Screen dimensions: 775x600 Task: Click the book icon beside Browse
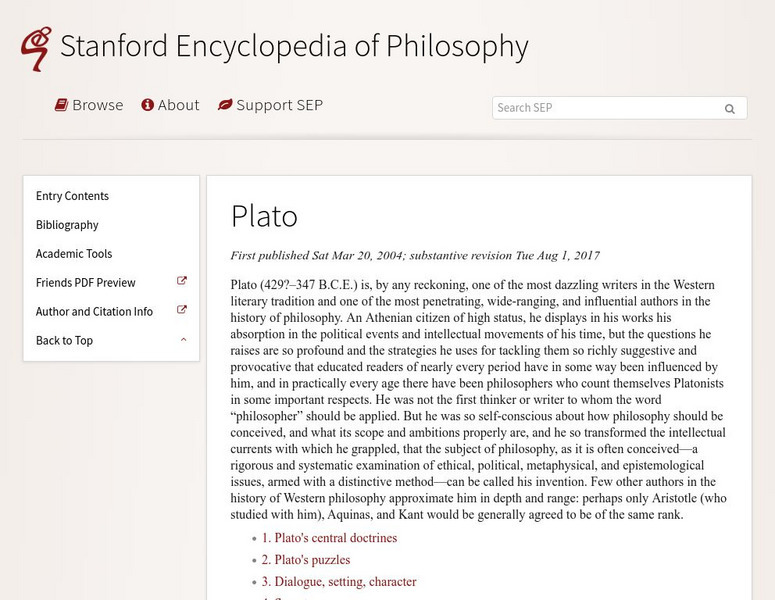pos(61,105)
